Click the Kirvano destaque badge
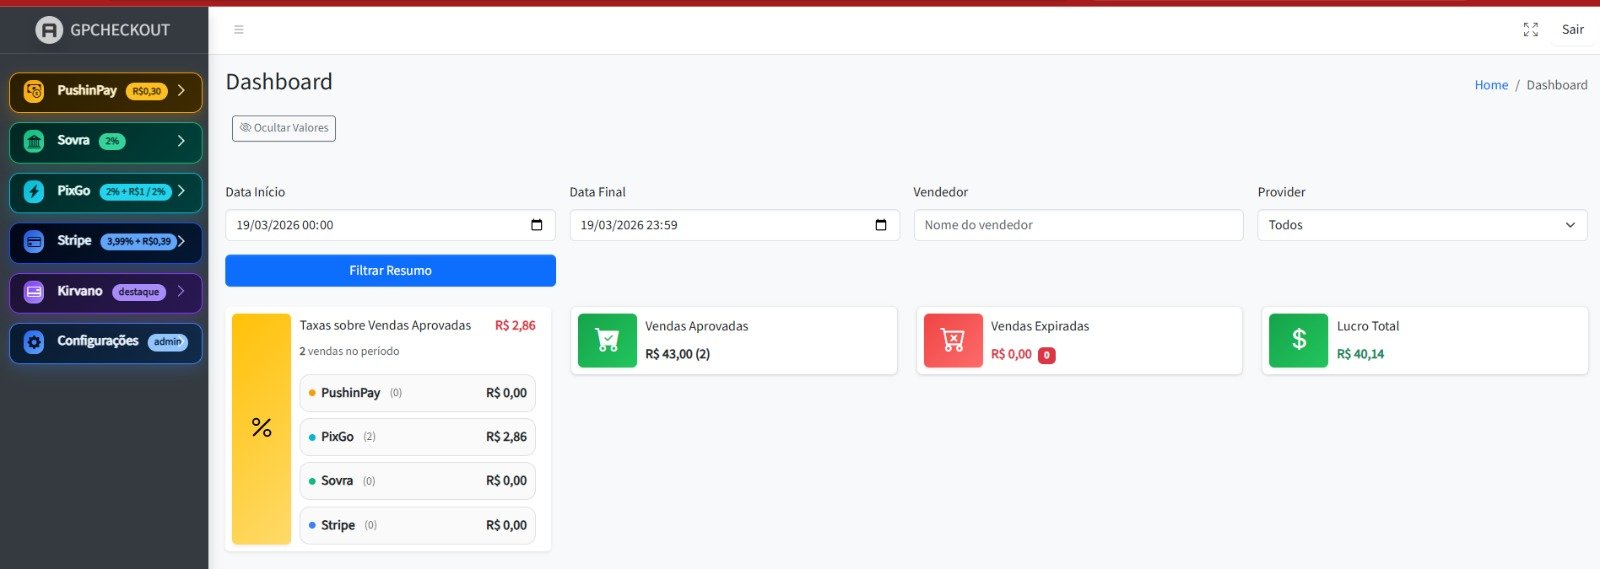This screenshot has width=1600, height=569. [x=139, y=292]
